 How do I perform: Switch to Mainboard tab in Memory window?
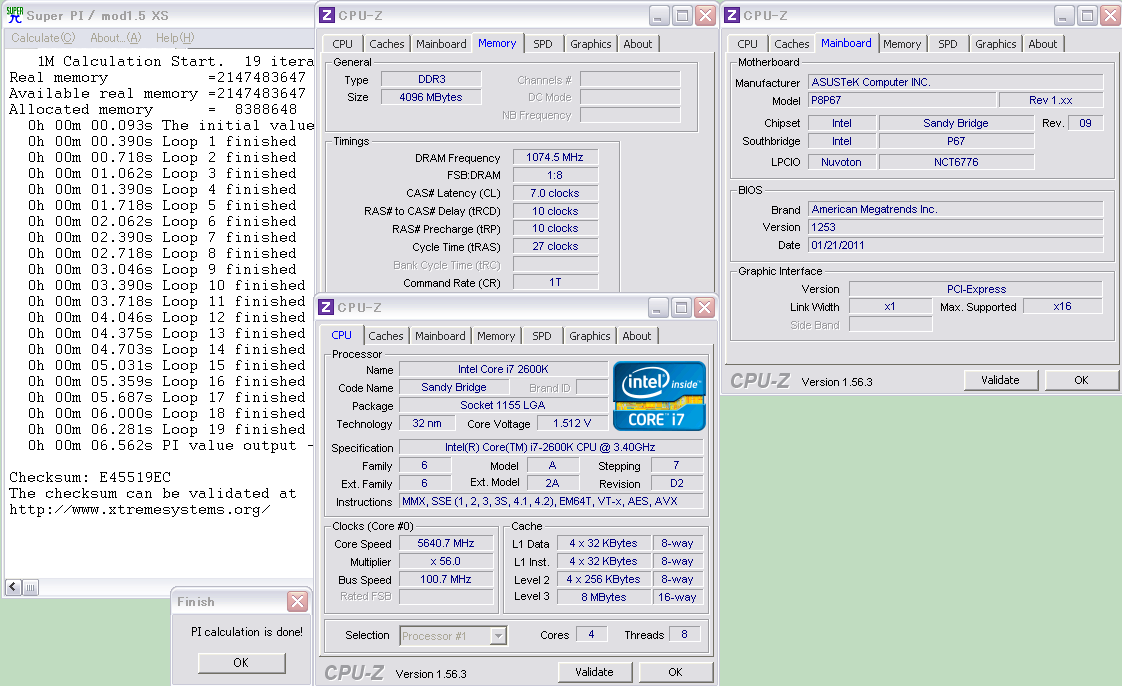[x=441, y=44]
